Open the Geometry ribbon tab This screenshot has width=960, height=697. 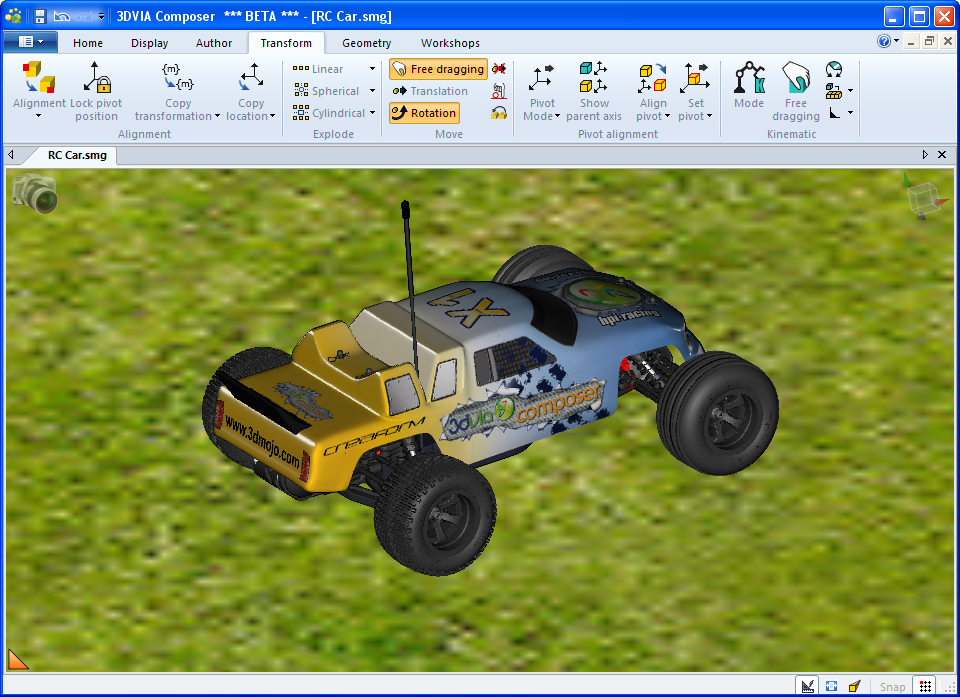366,43
